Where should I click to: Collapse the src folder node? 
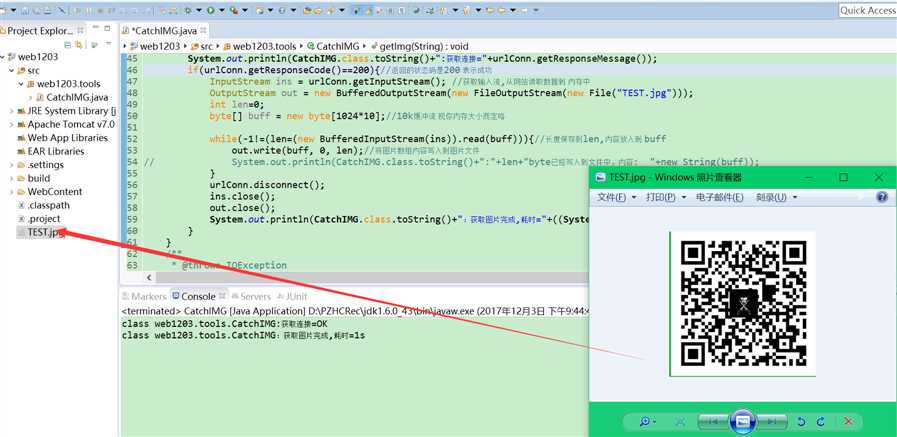point(12,70)
